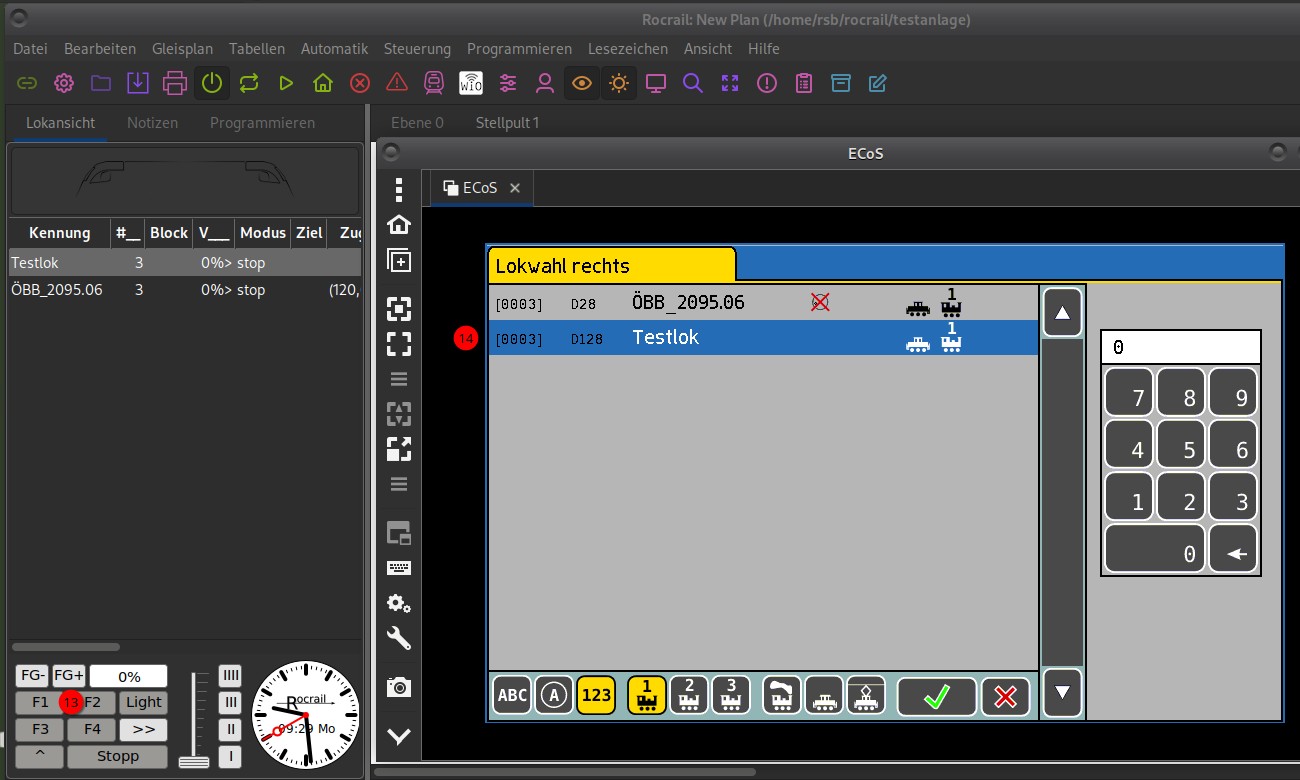Click the red emergency stop circle-X icon
The height and width of the screenshot is (780, 1300).
click(360, 83)
